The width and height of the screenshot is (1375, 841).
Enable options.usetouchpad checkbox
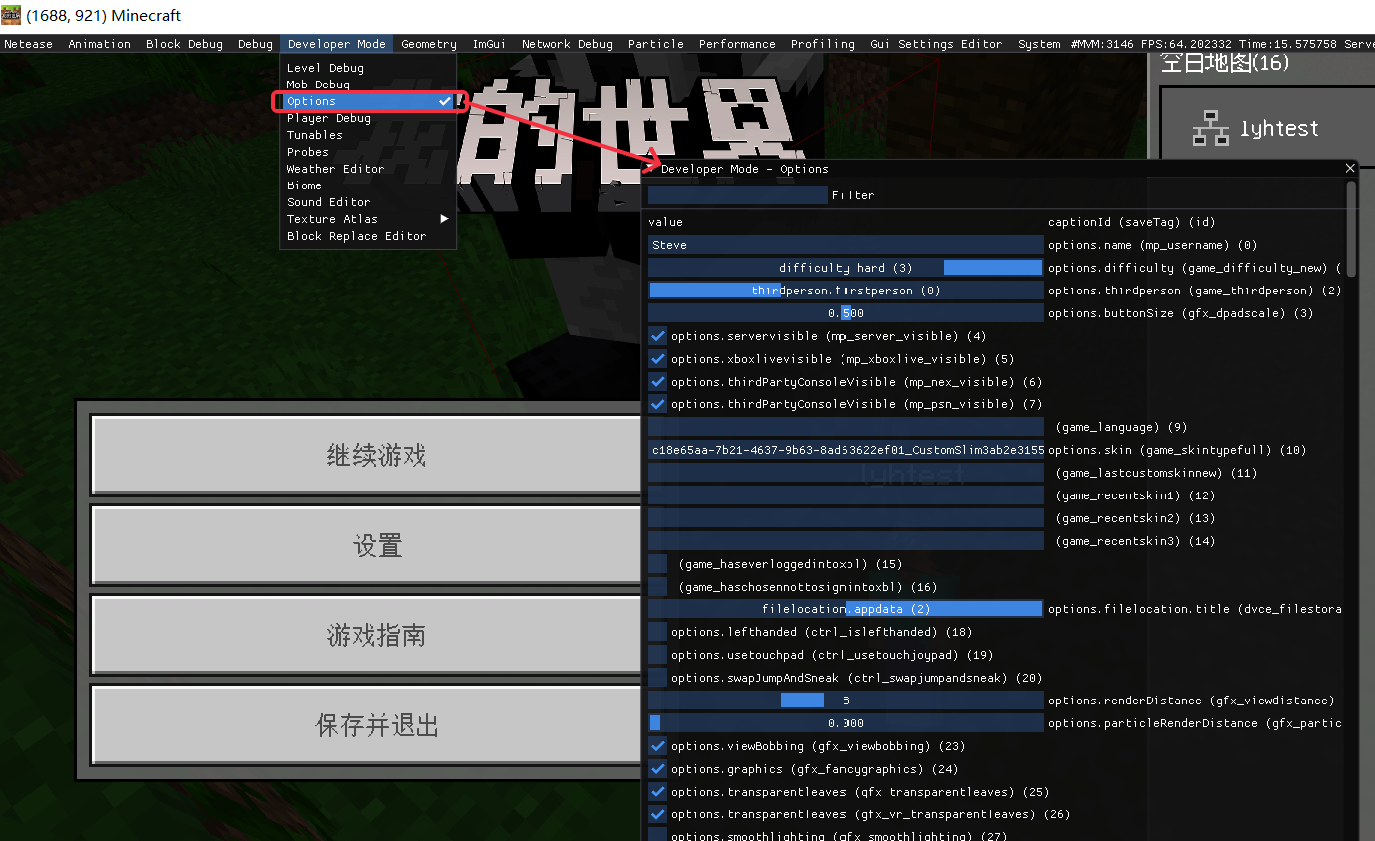(657, 655)
